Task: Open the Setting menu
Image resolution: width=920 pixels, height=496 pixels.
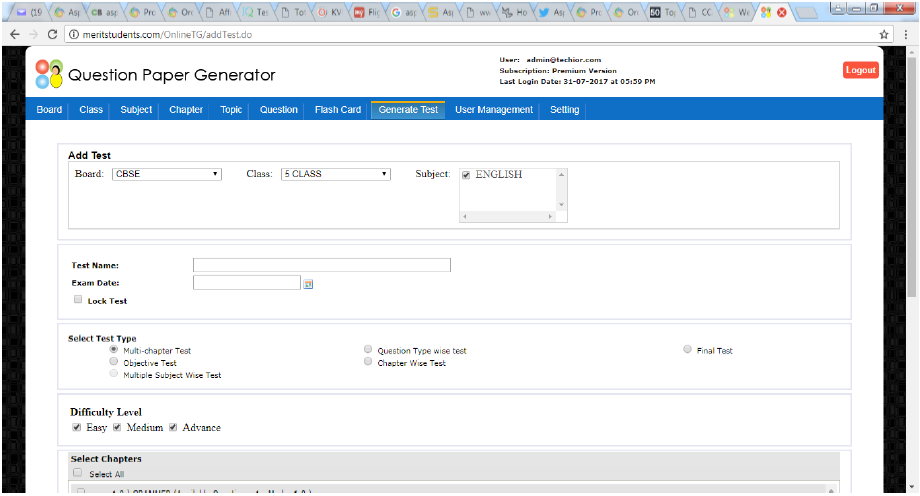Action: click(x=564, y=110)
